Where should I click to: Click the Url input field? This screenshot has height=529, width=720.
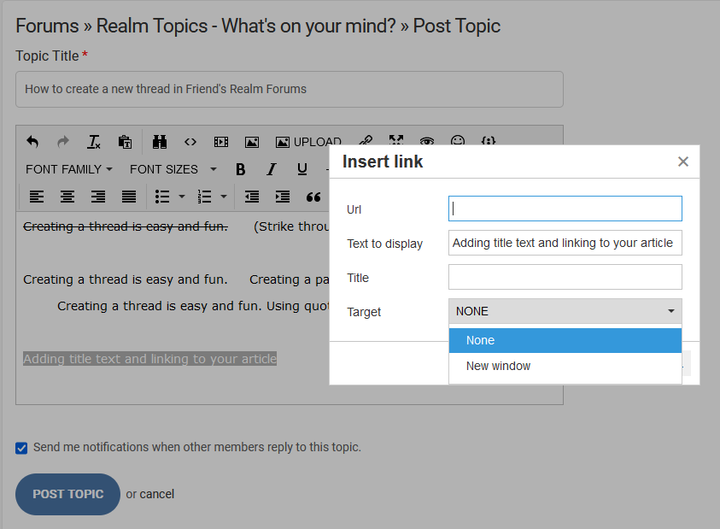click(565, 209)
